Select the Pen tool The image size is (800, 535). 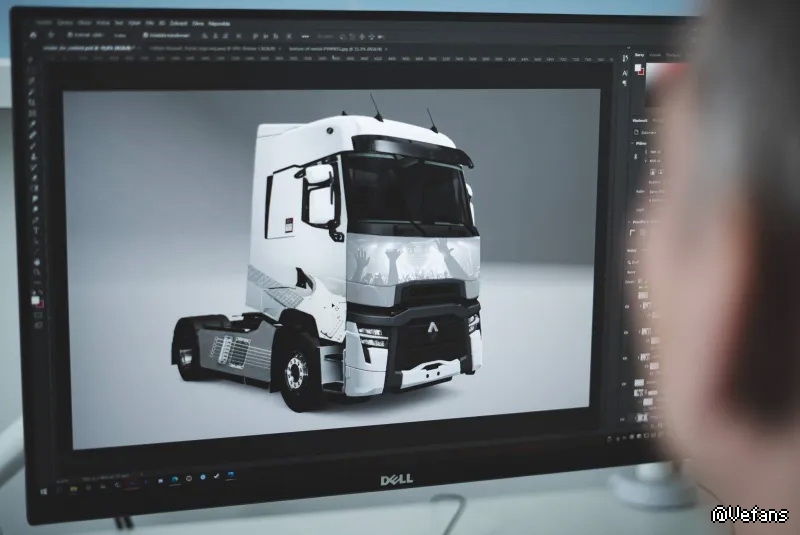point(35,221)
